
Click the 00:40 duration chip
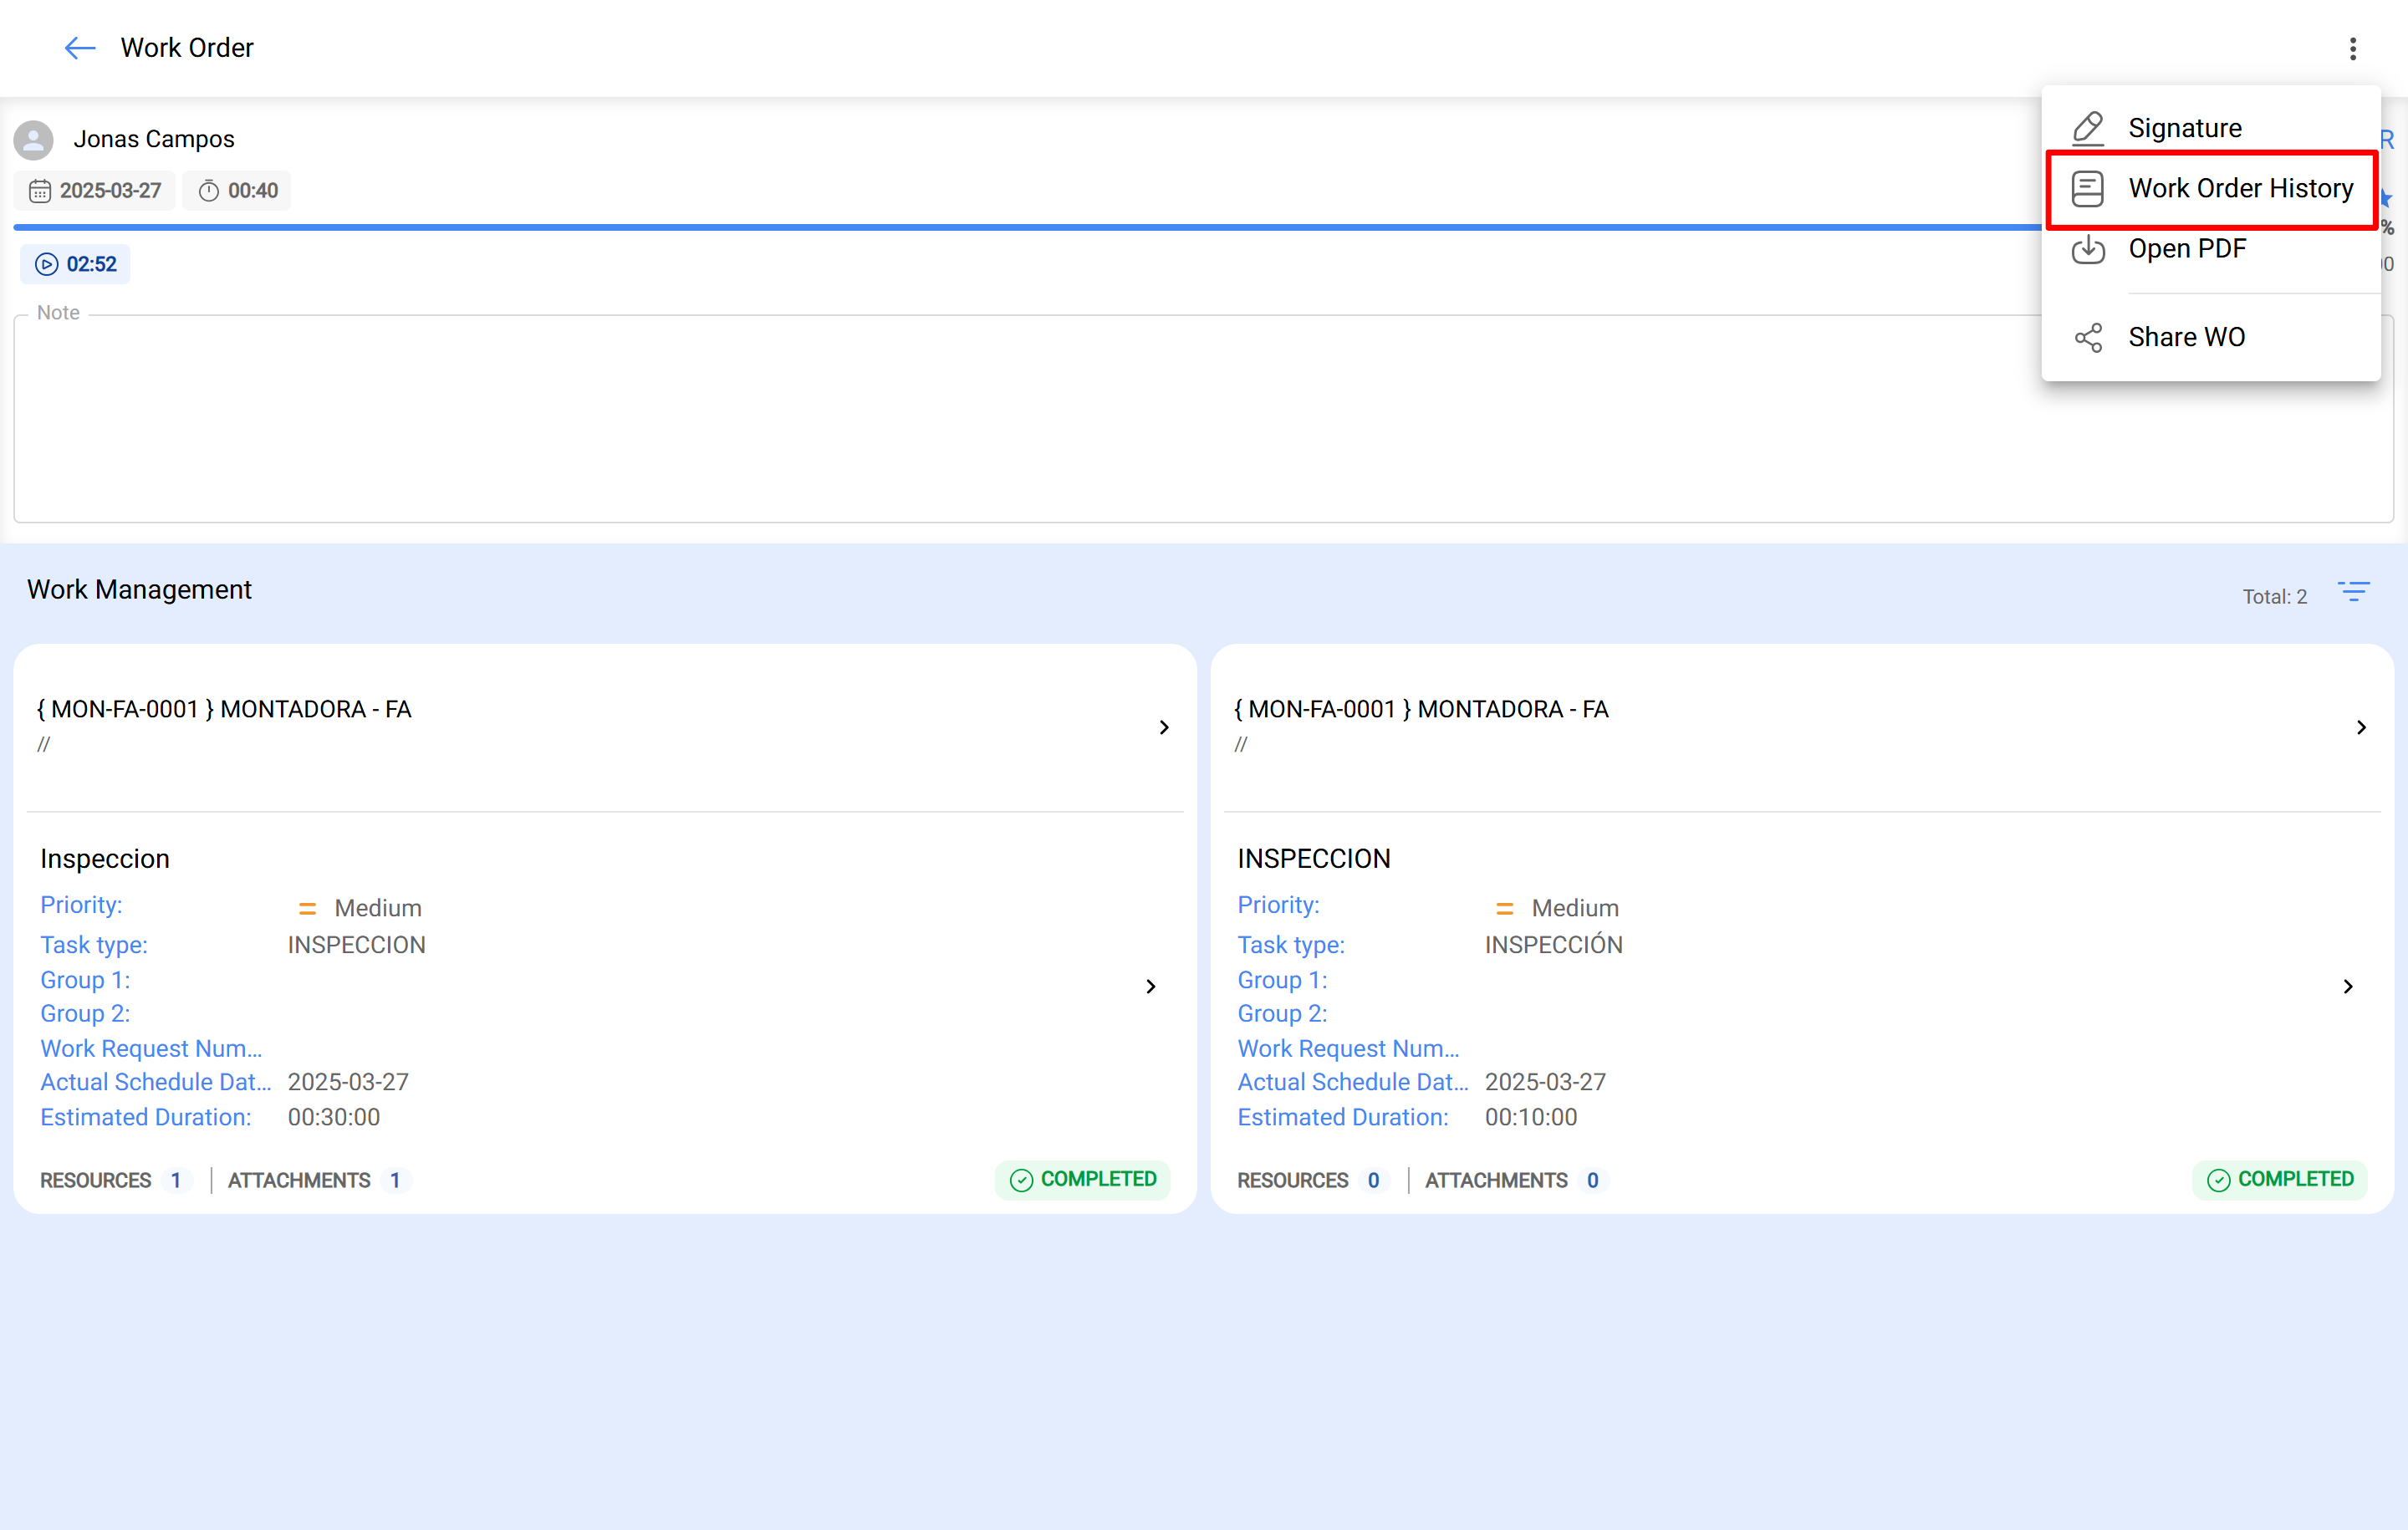coord(237,191)
